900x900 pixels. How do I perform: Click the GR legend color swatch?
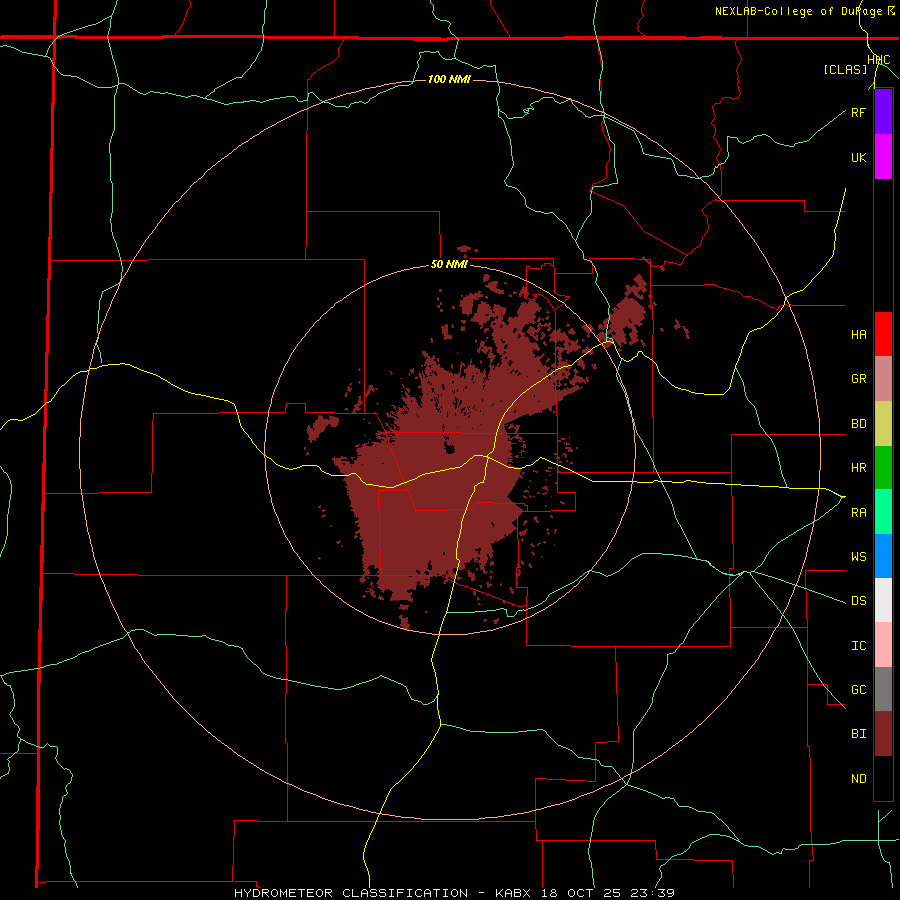(883, 378)
